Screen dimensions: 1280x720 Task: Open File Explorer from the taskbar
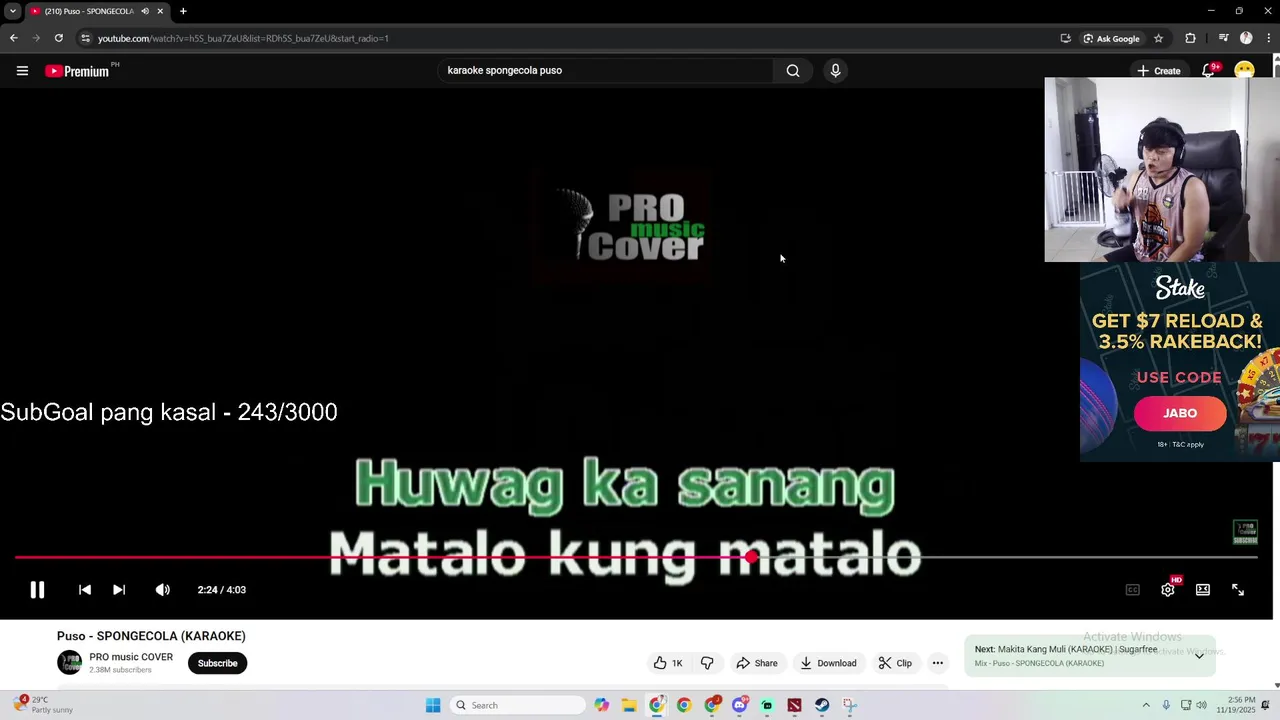(x=629, y=705)
